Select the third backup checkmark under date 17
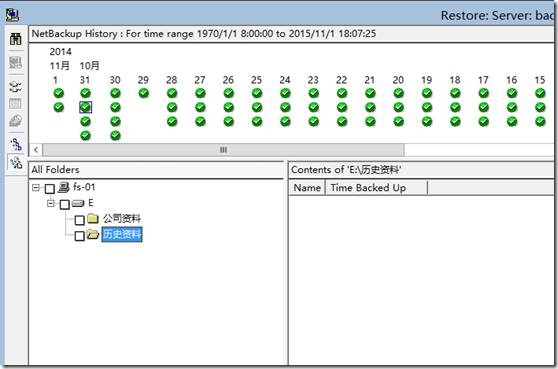 point(484,121)
